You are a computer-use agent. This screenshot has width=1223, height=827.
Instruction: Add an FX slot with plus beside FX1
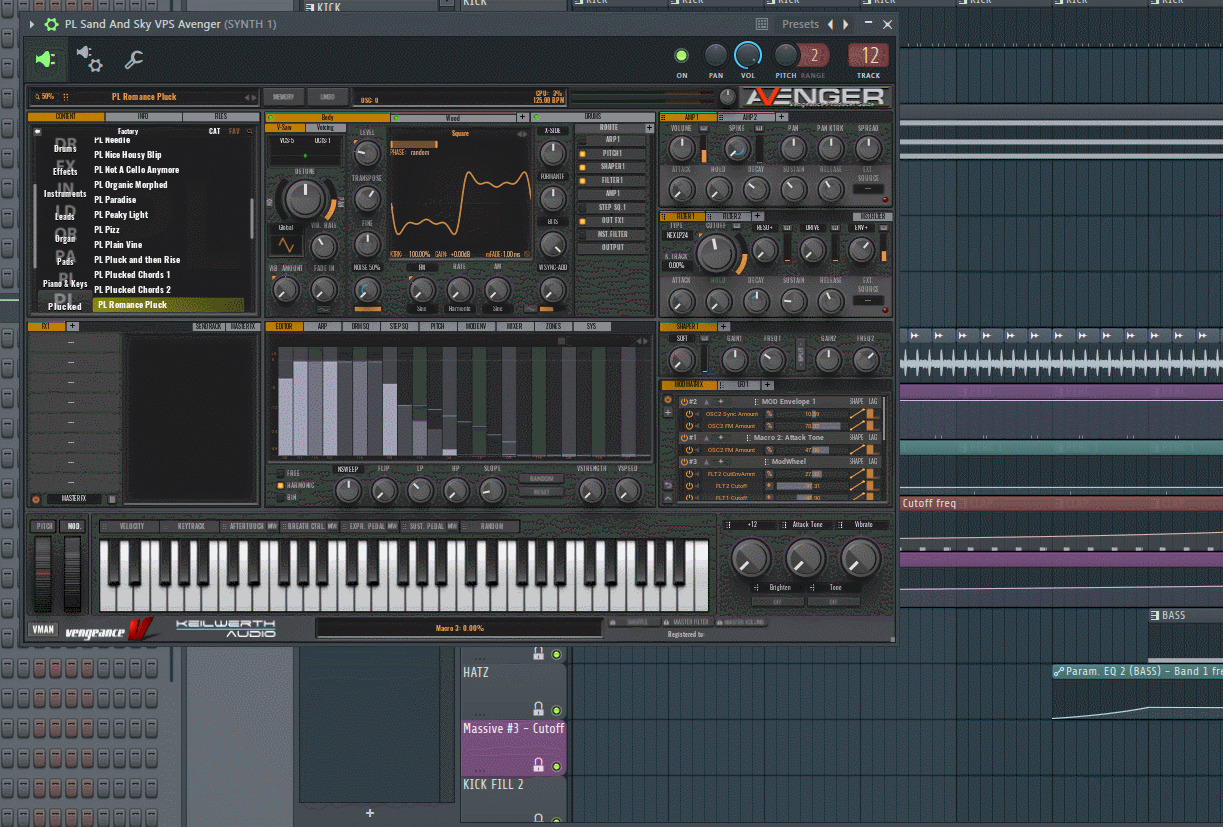click(72, 326)
